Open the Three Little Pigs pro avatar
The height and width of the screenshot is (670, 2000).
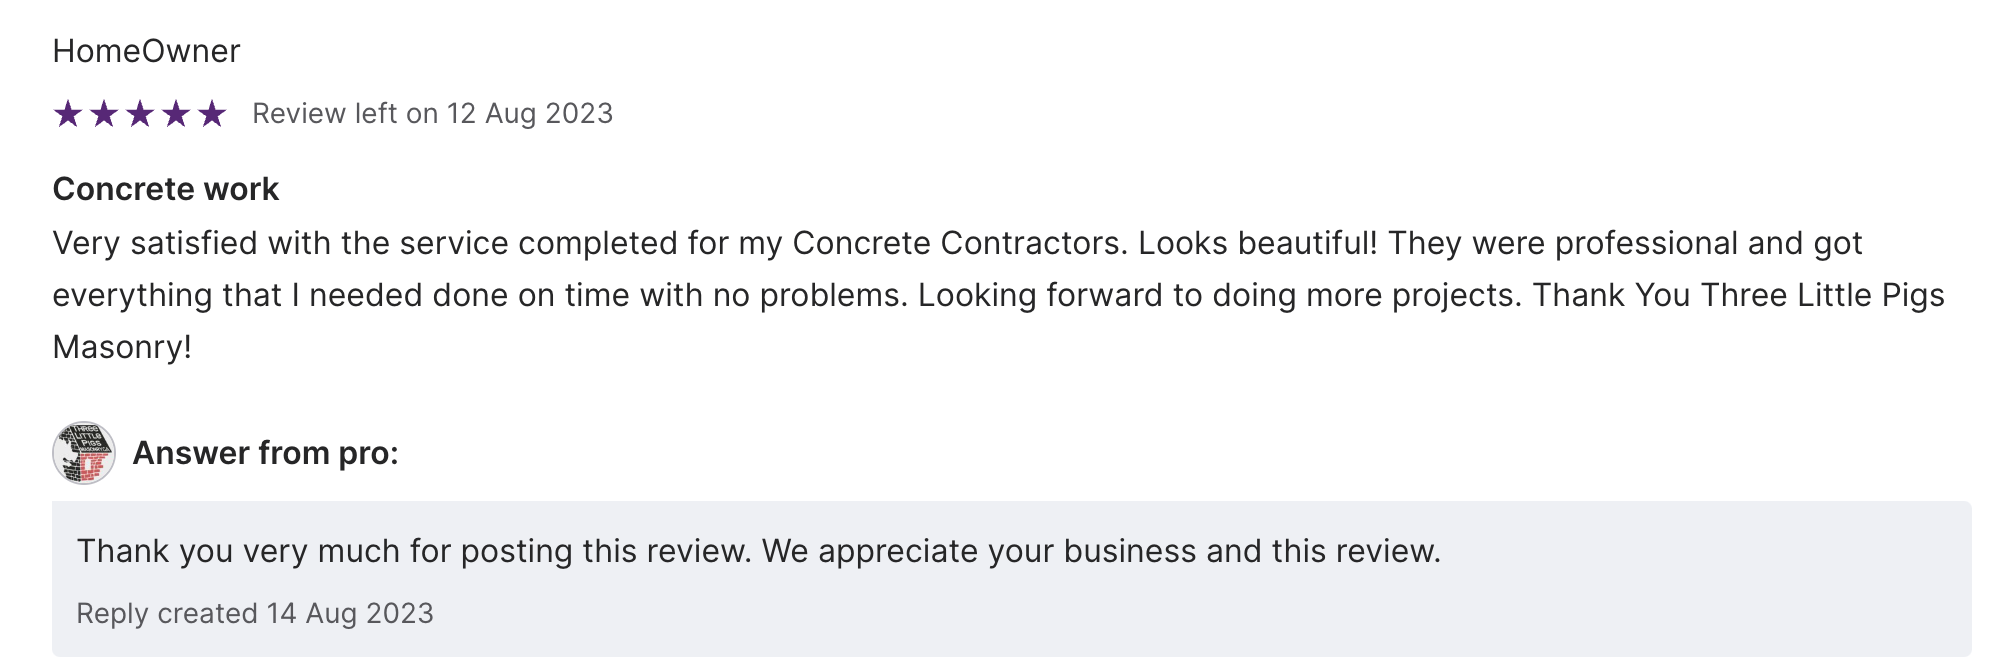pyautogui.click(x=84, y=453)
